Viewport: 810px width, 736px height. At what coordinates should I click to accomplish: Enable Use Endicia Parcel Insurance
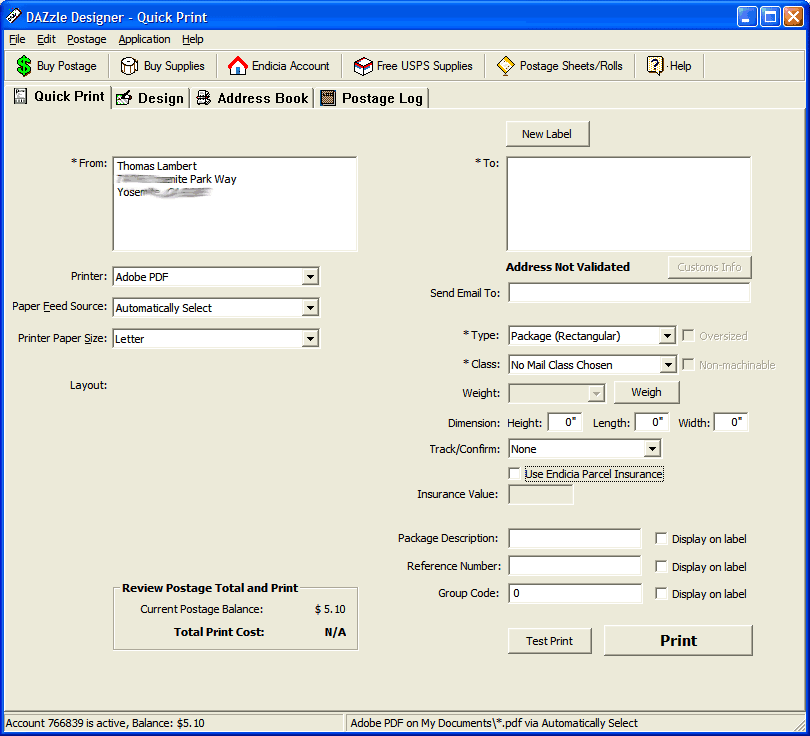point(514,474)
